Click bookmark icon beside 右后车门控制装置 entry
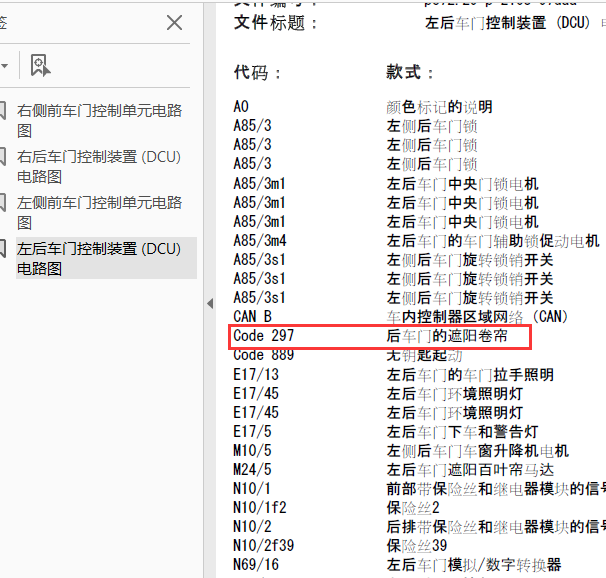Image resolution: width=606 pixels, height=578 pixels. [3, 157]
